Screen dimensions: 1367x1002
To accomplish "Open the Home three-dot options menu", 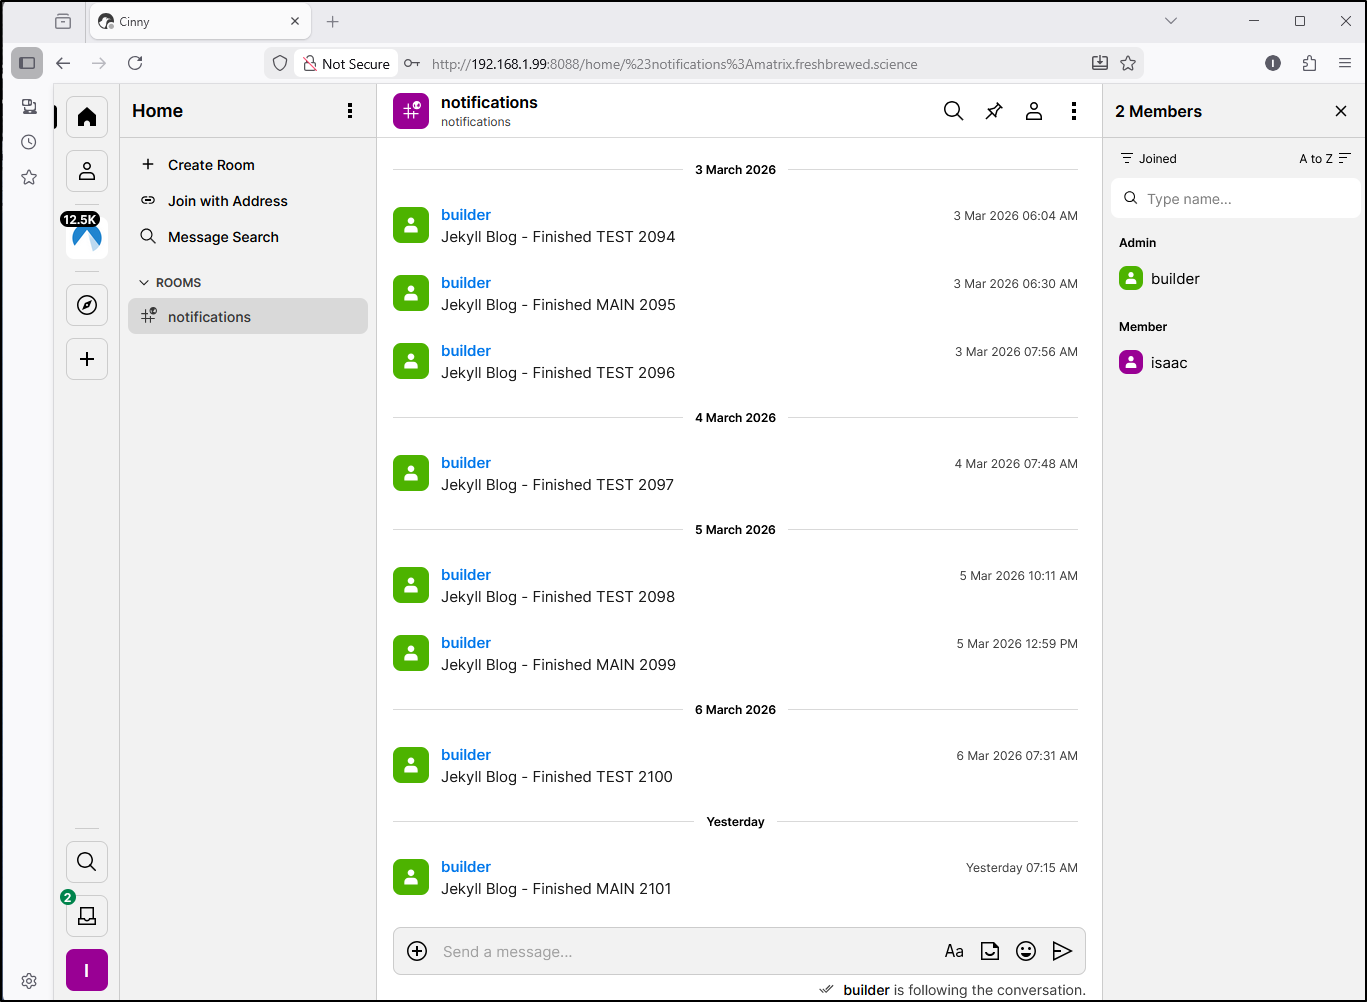I will tap(349, 111).
